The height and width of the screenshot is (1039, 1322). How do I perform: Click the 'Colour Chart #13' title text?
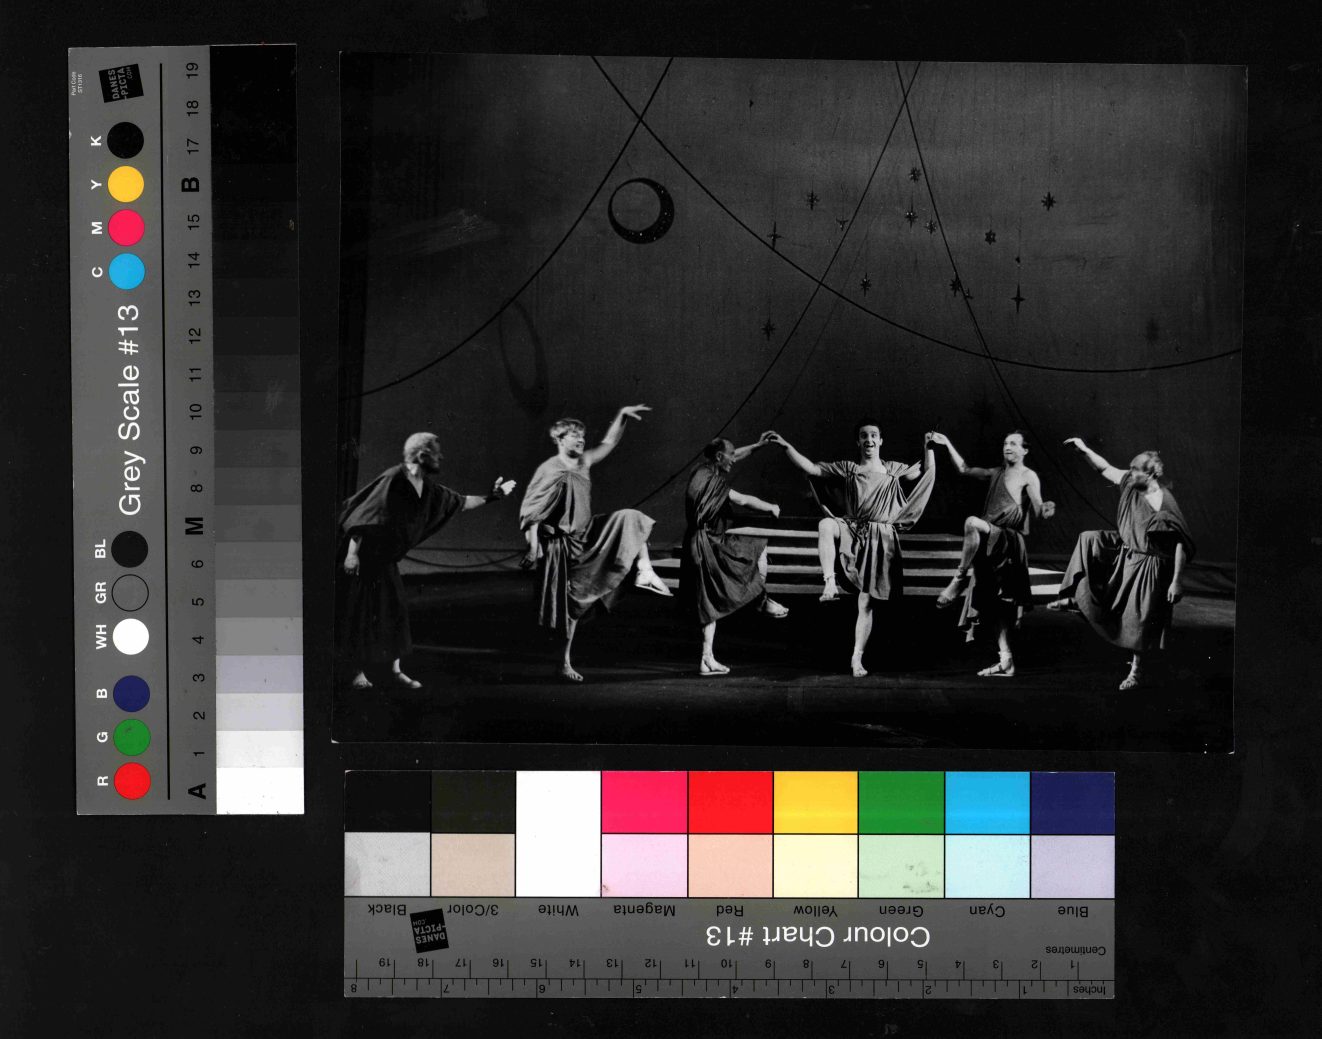pos(817,936)
